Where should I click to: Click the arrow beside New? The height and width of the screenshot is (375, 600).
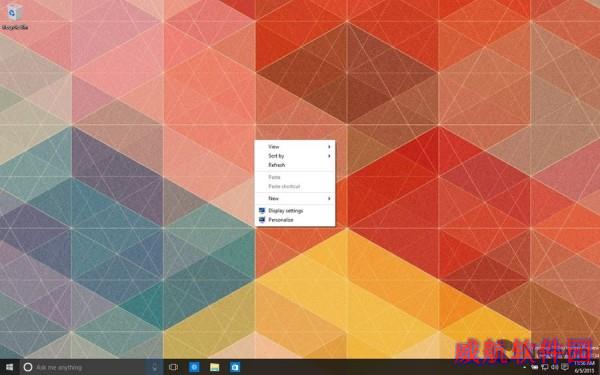[x=329, y=198]
